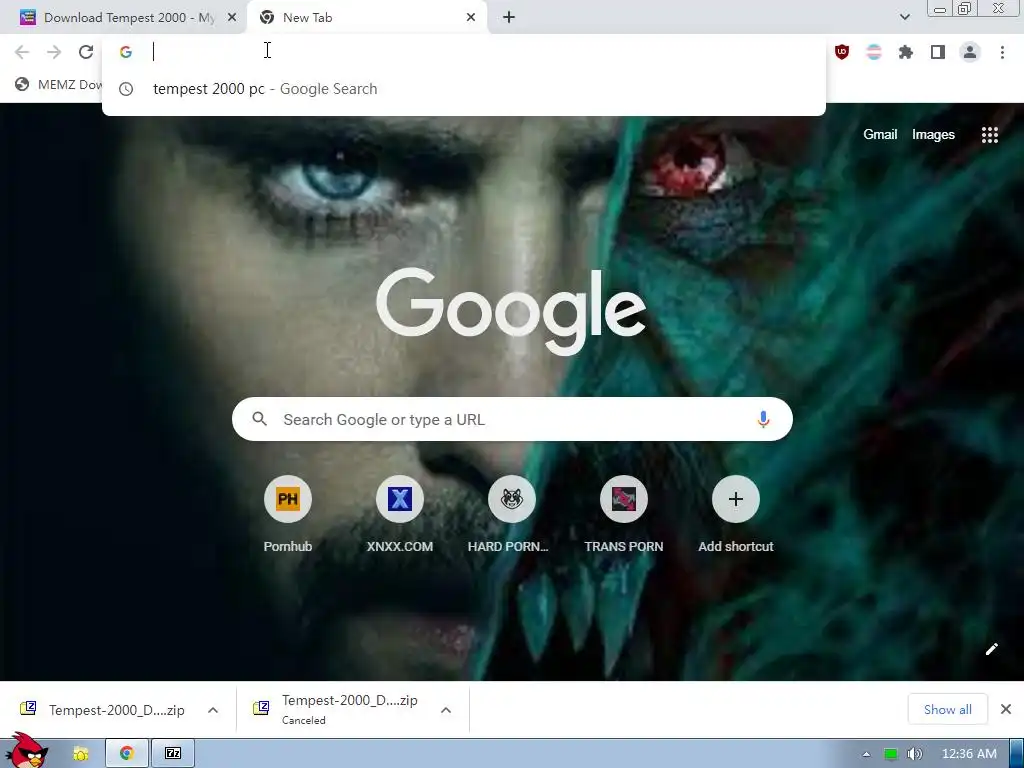This screenshot has height=768, width=1024.
Task: Open the Gmail link
Action: coord(880,135)
